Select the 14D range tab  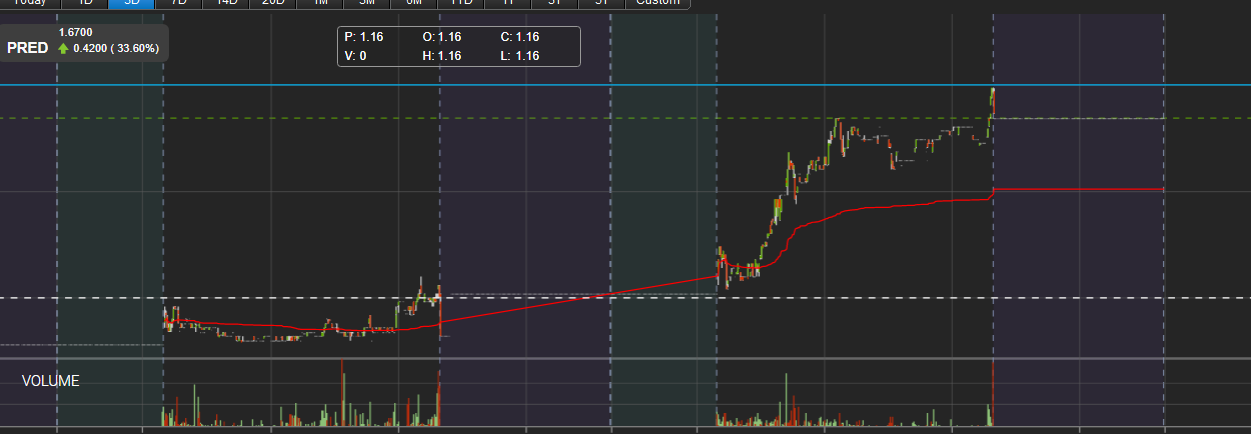tap(226, 3)
